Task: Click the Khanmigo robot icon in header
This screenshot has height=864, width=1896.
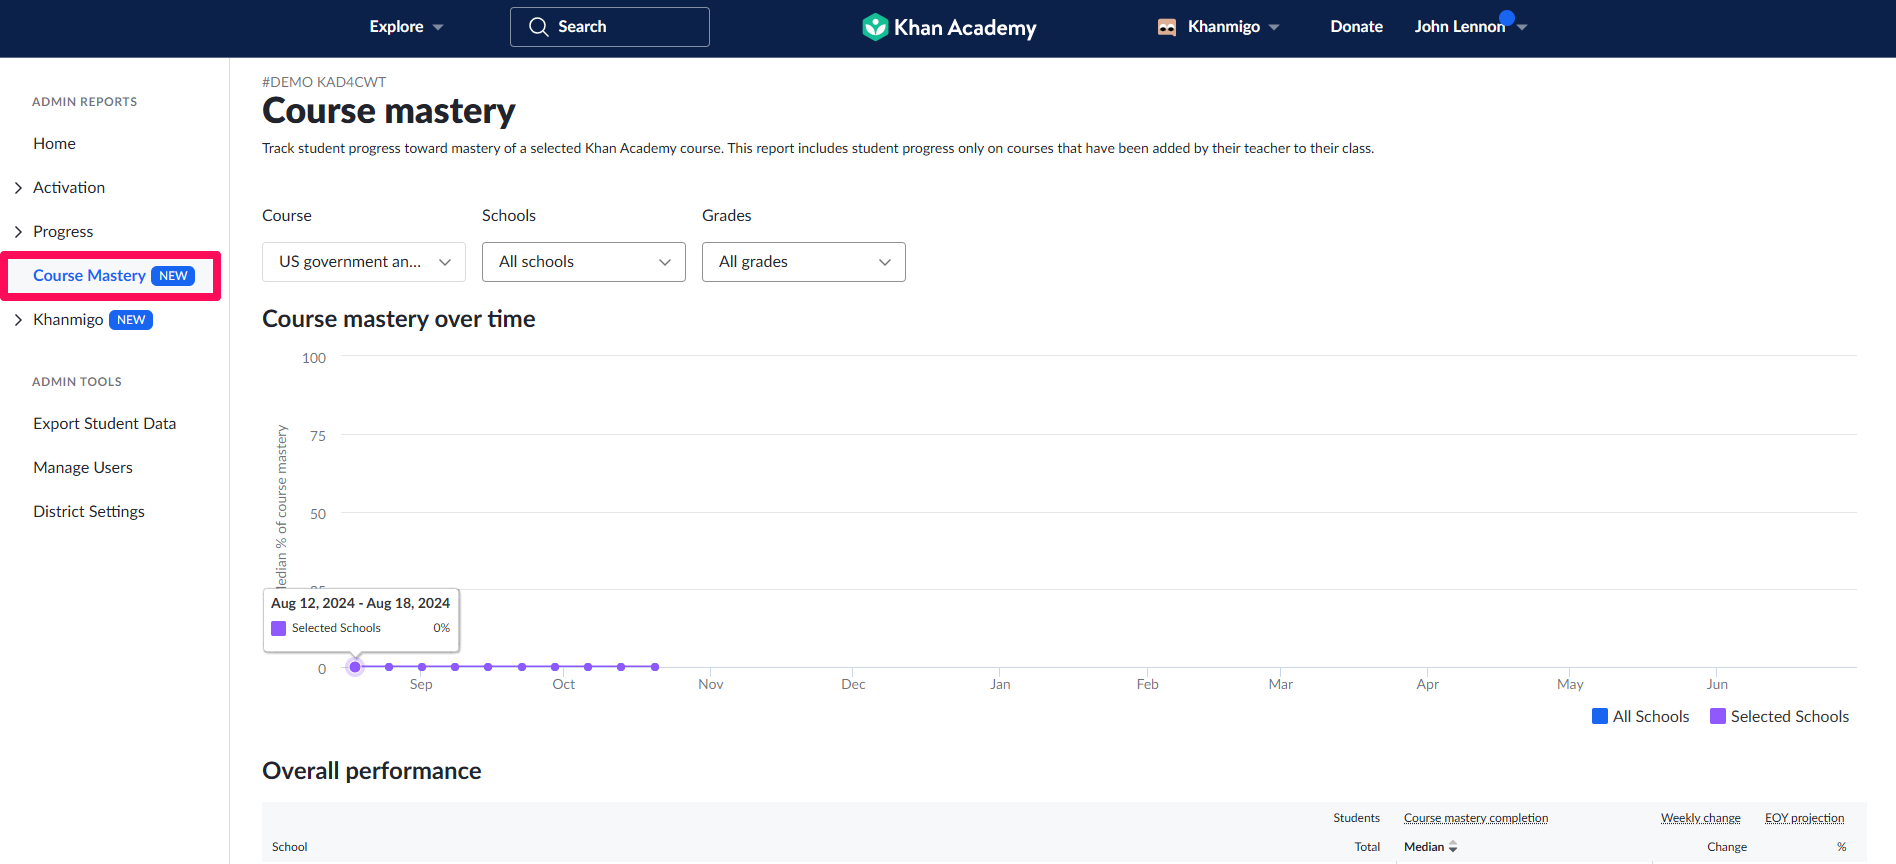Action: [x=1167, y=27]
